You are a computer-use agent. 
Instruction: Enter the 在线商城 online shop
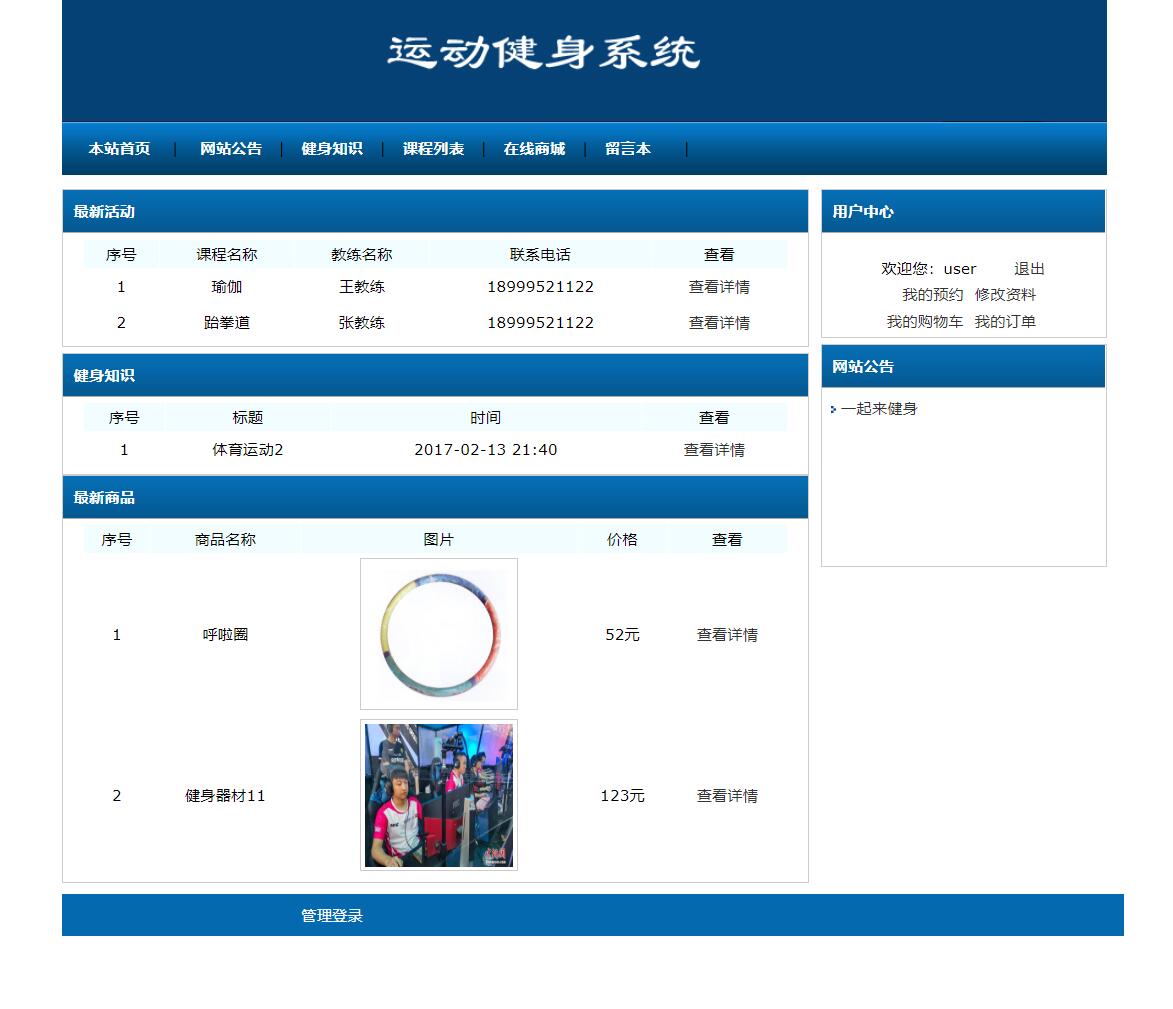(535, 148)
